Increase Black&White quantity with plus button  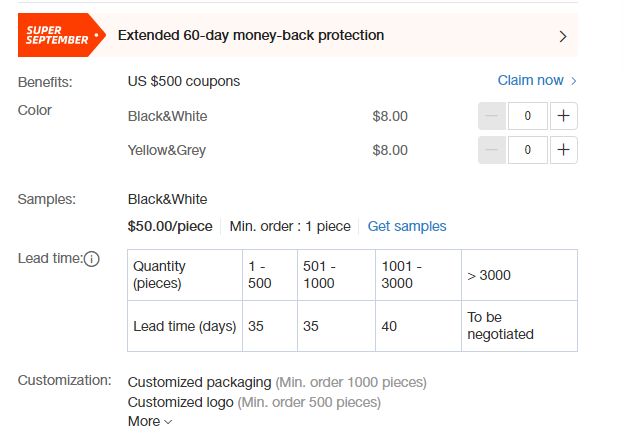[563, 116]
